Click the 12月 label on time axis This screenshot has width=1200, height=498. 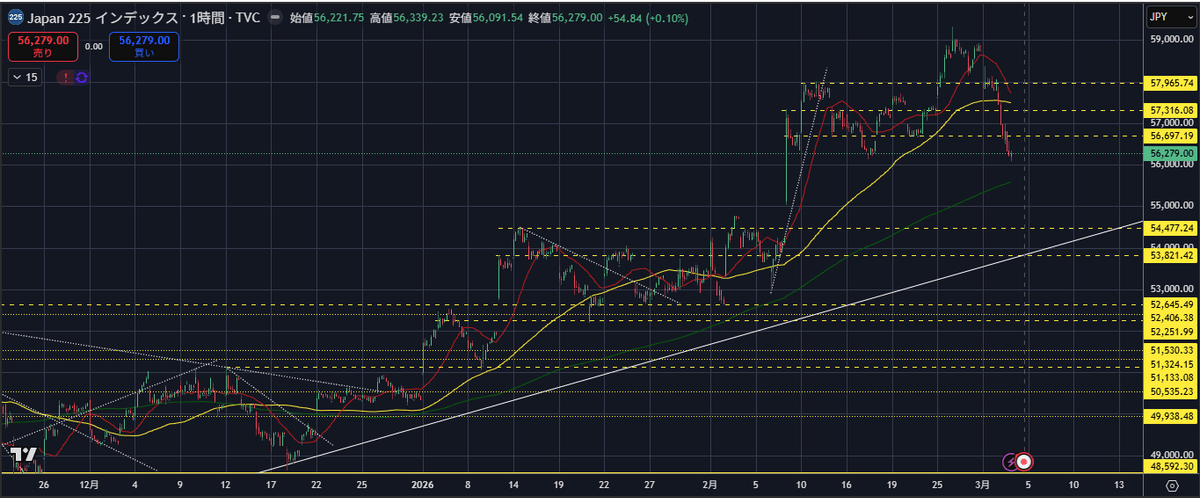88,484
